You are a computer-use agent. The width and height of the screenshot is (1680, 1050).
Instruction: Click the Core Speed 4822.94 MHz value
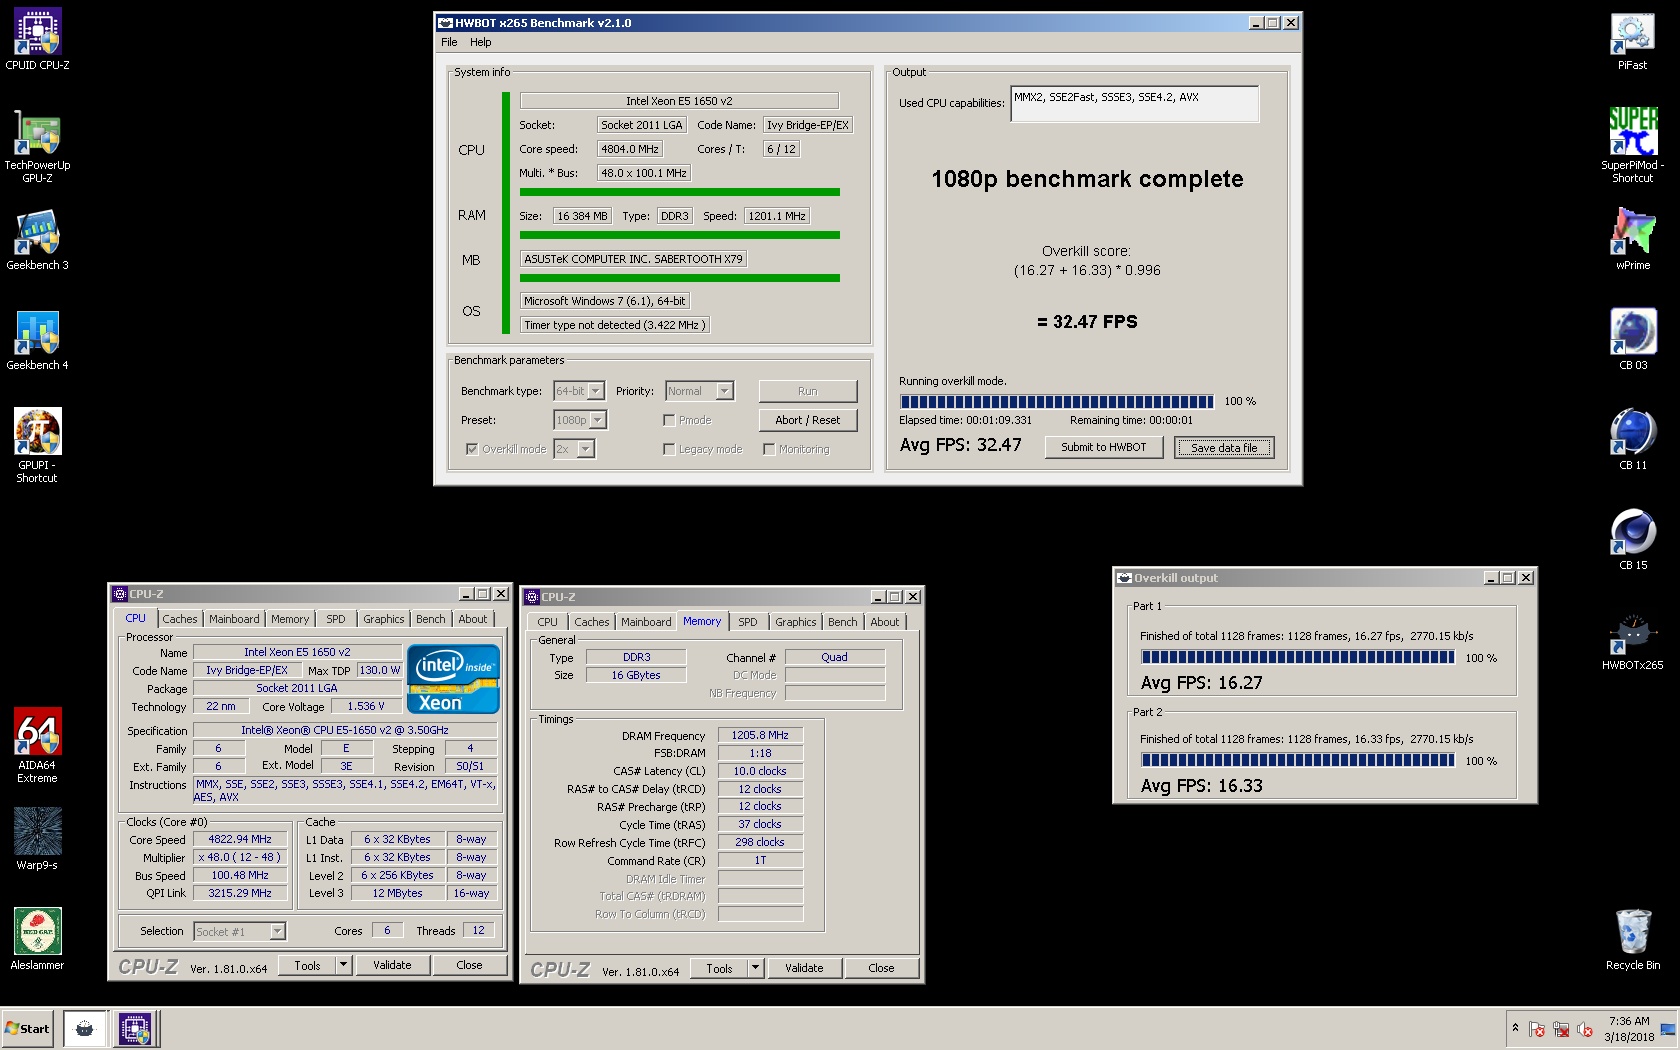[x=240, y=839]
